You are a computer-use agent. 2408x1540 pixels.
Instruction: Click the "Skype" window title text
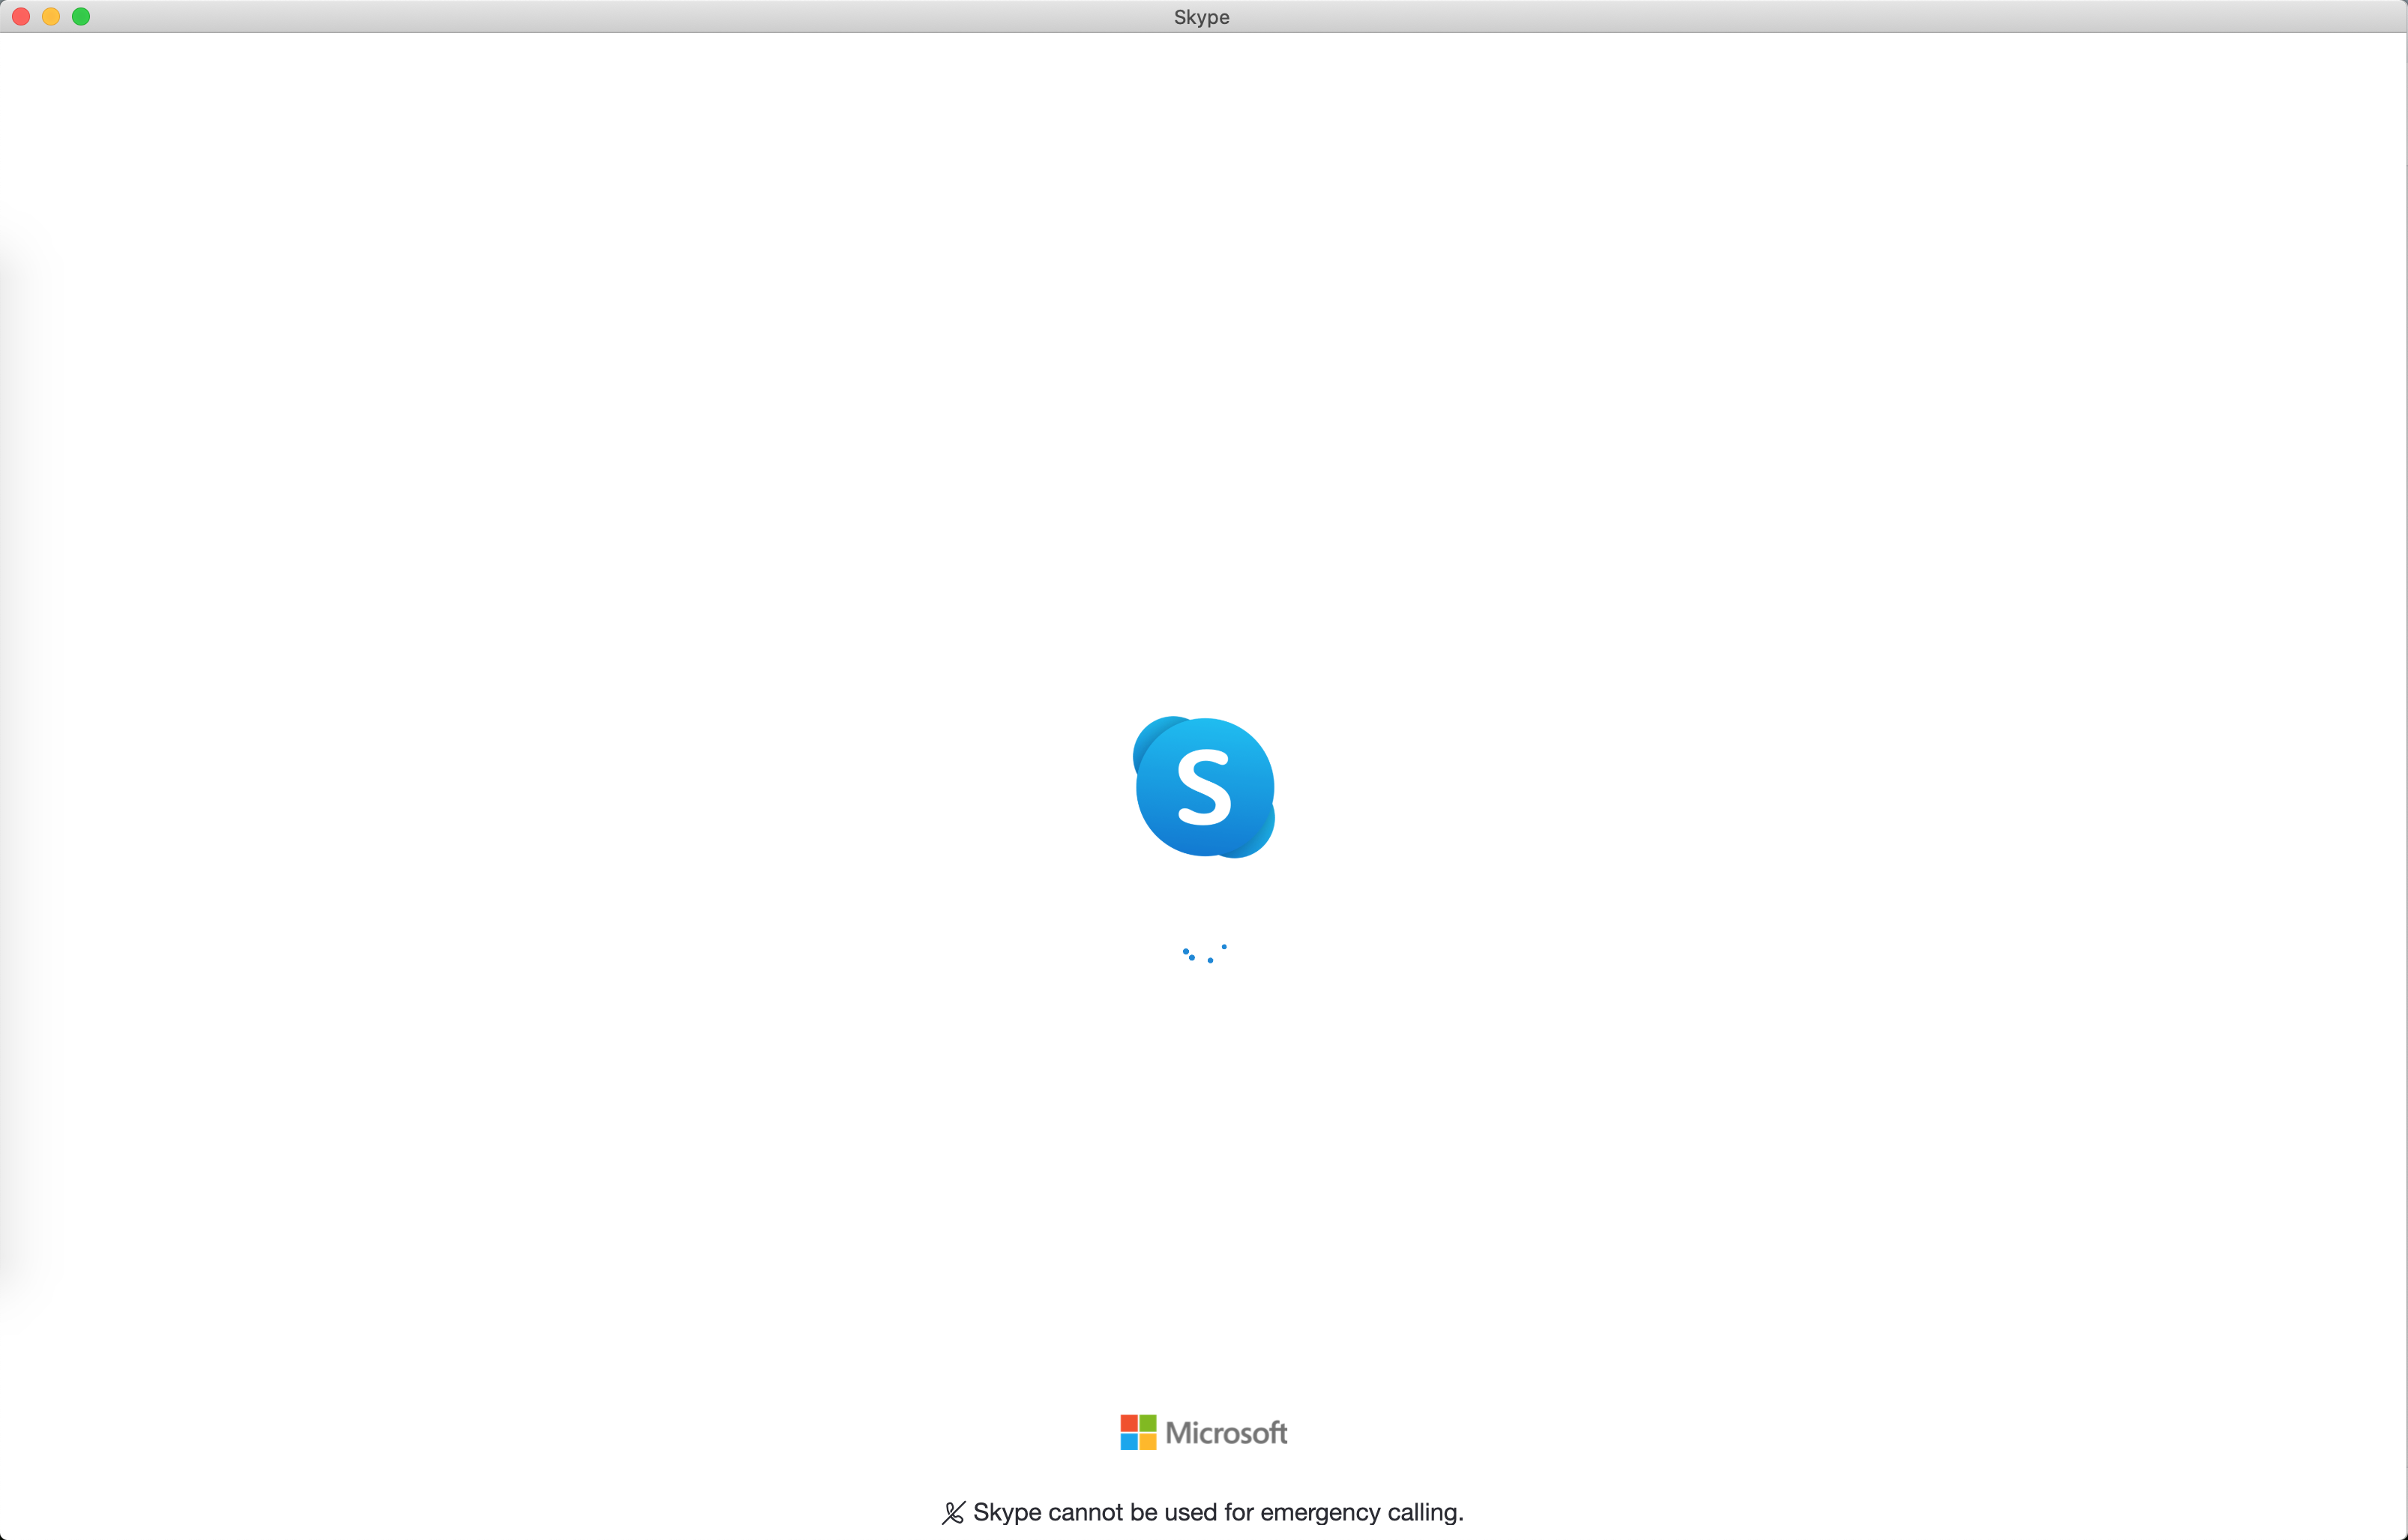[x=1202, y=17]
